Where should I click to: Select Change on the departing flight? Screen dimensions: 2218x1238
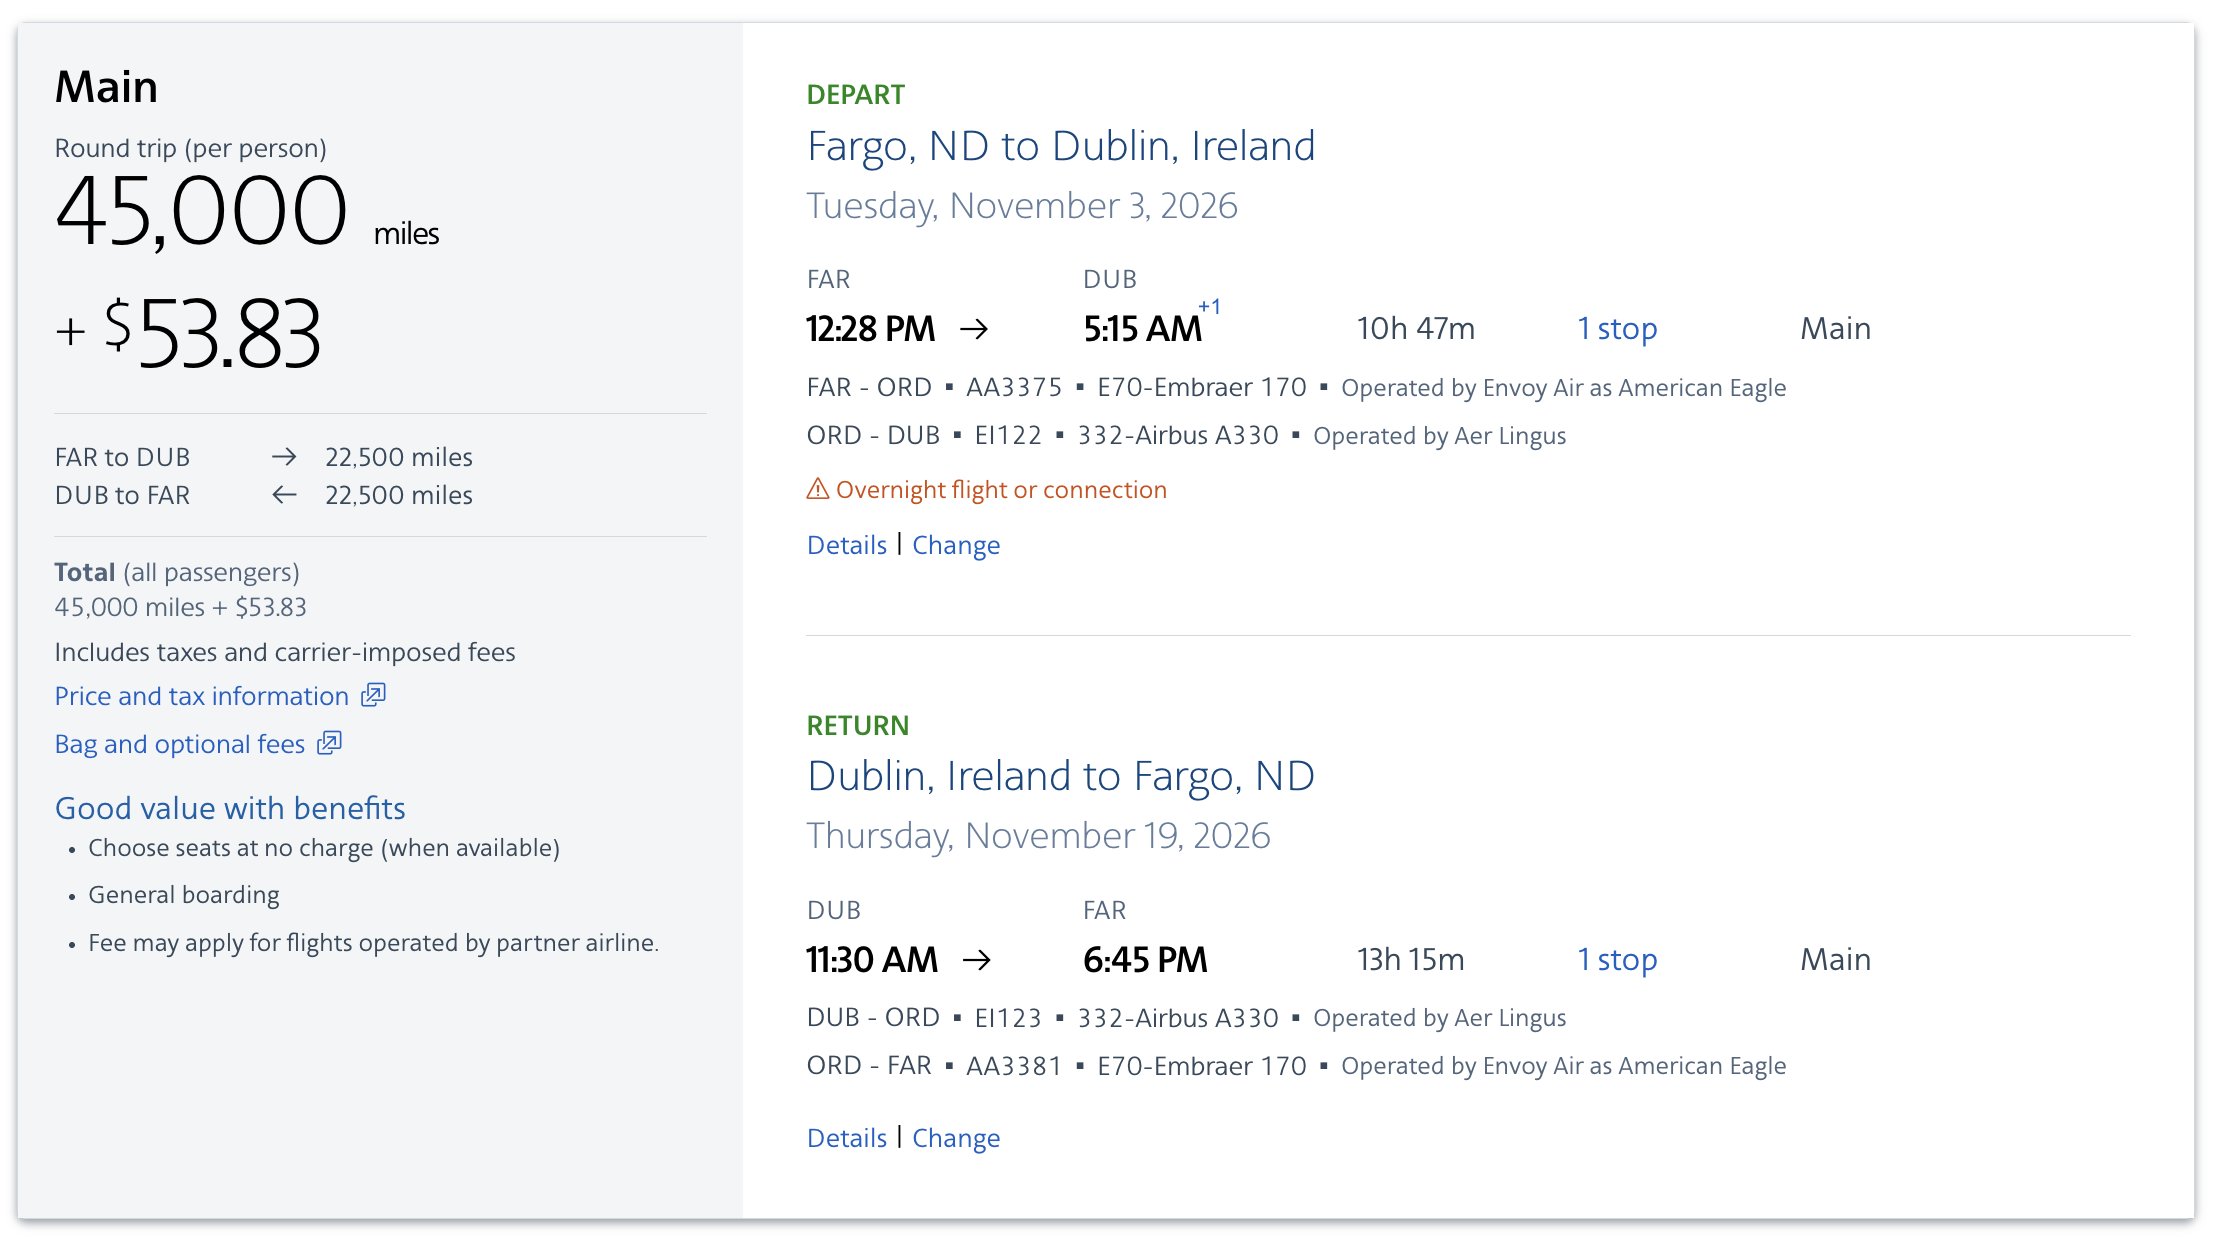[x=956, y=544]
